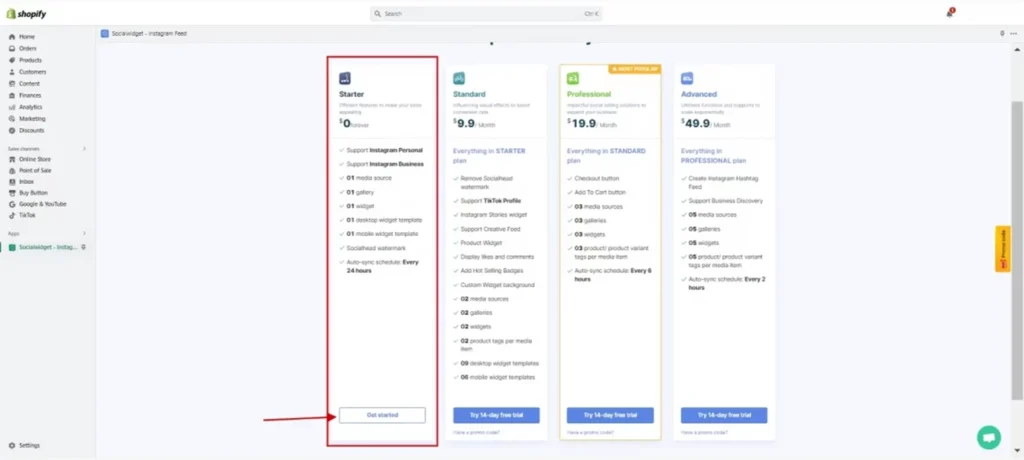Image resolution: width=1024 pixels, height=460 pixels.
Task: Click the 'Professional' plan title
Action: pyautogui.click(x=589, y=94)
